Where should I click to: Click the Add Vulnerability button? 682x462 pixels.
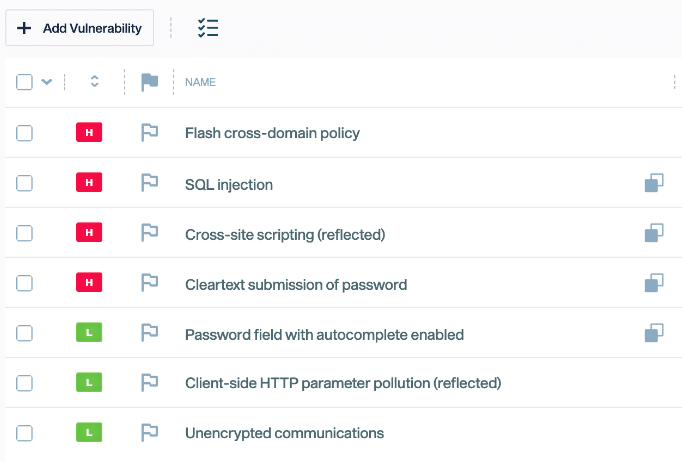coord(80,28)
